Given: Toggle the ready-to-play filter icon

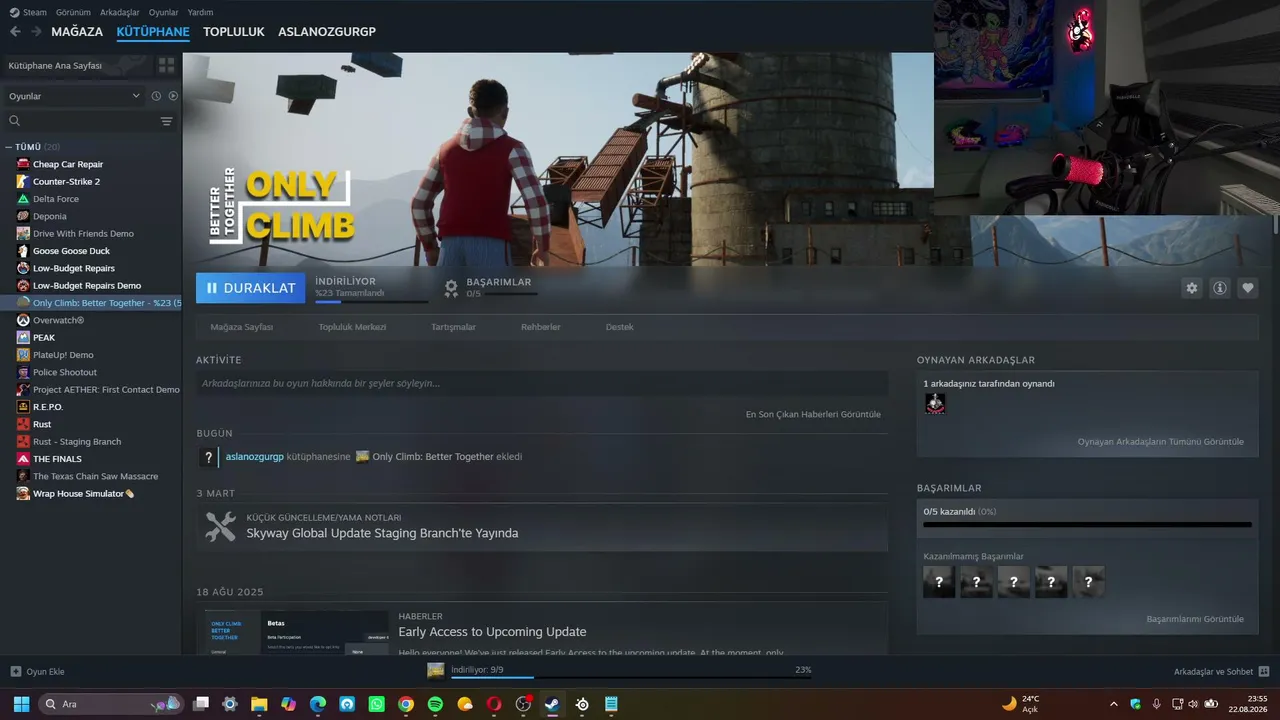Looking at the screenshot, I should pyautogui.click(x=173, y=96).
